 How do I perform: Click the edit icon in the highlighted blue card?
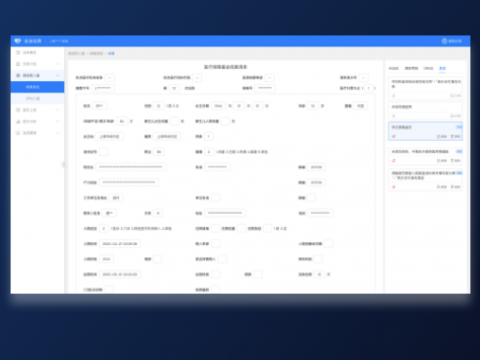(439, 137)
